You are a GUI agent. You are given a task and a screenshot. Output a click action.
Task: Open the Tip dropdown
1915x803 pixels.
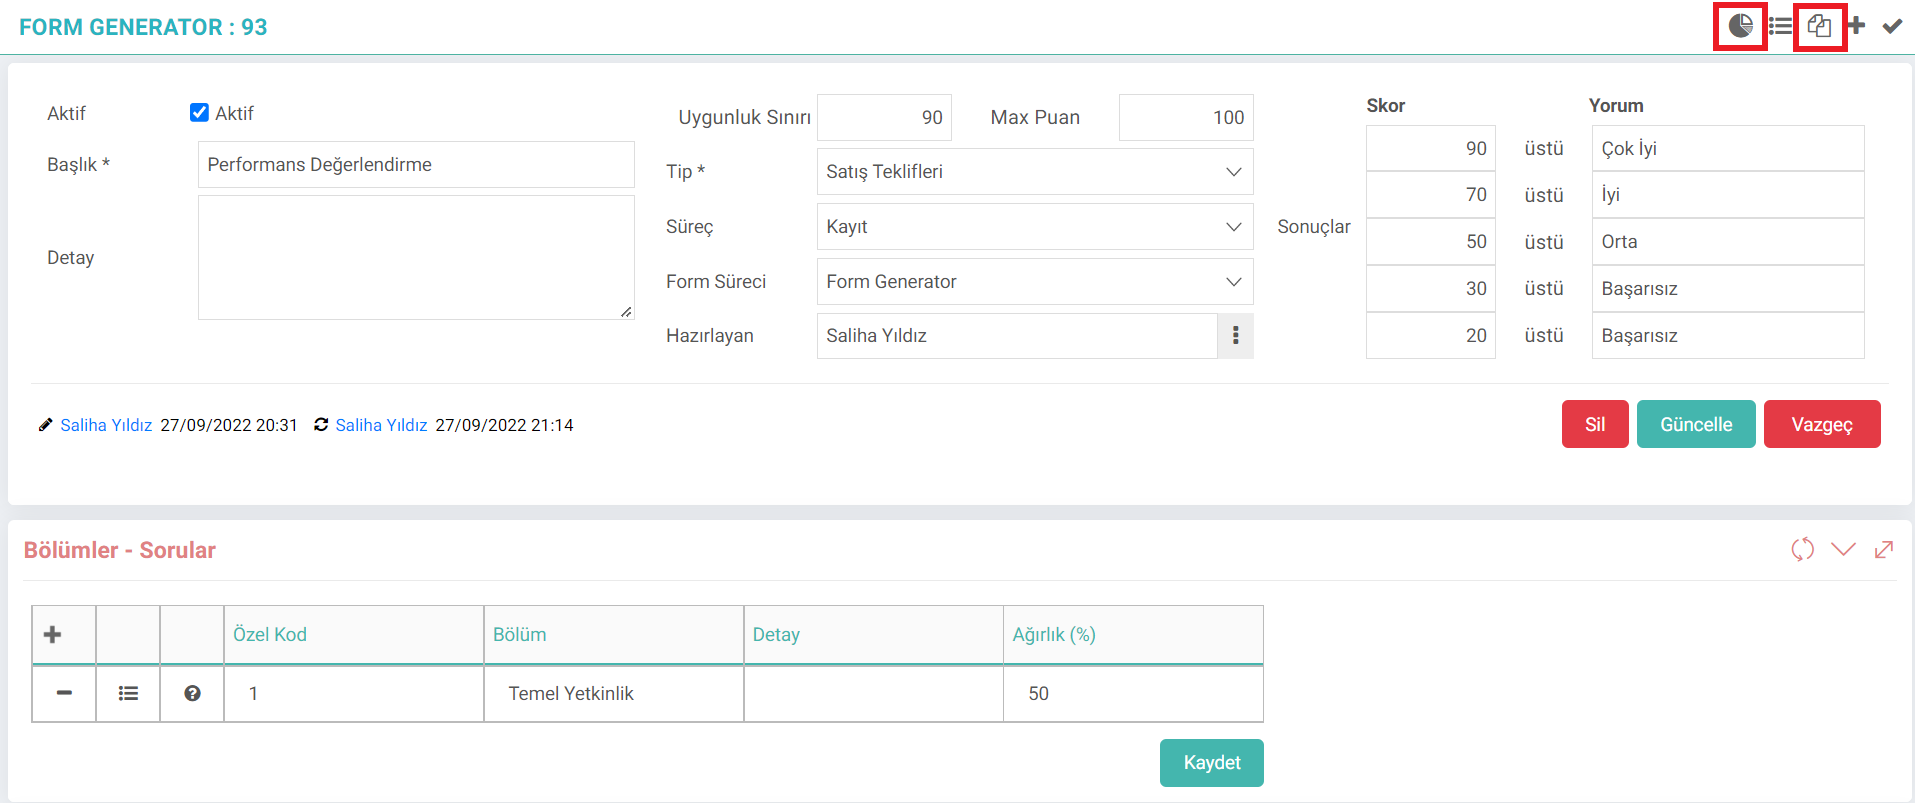(x=1035, y=172)
